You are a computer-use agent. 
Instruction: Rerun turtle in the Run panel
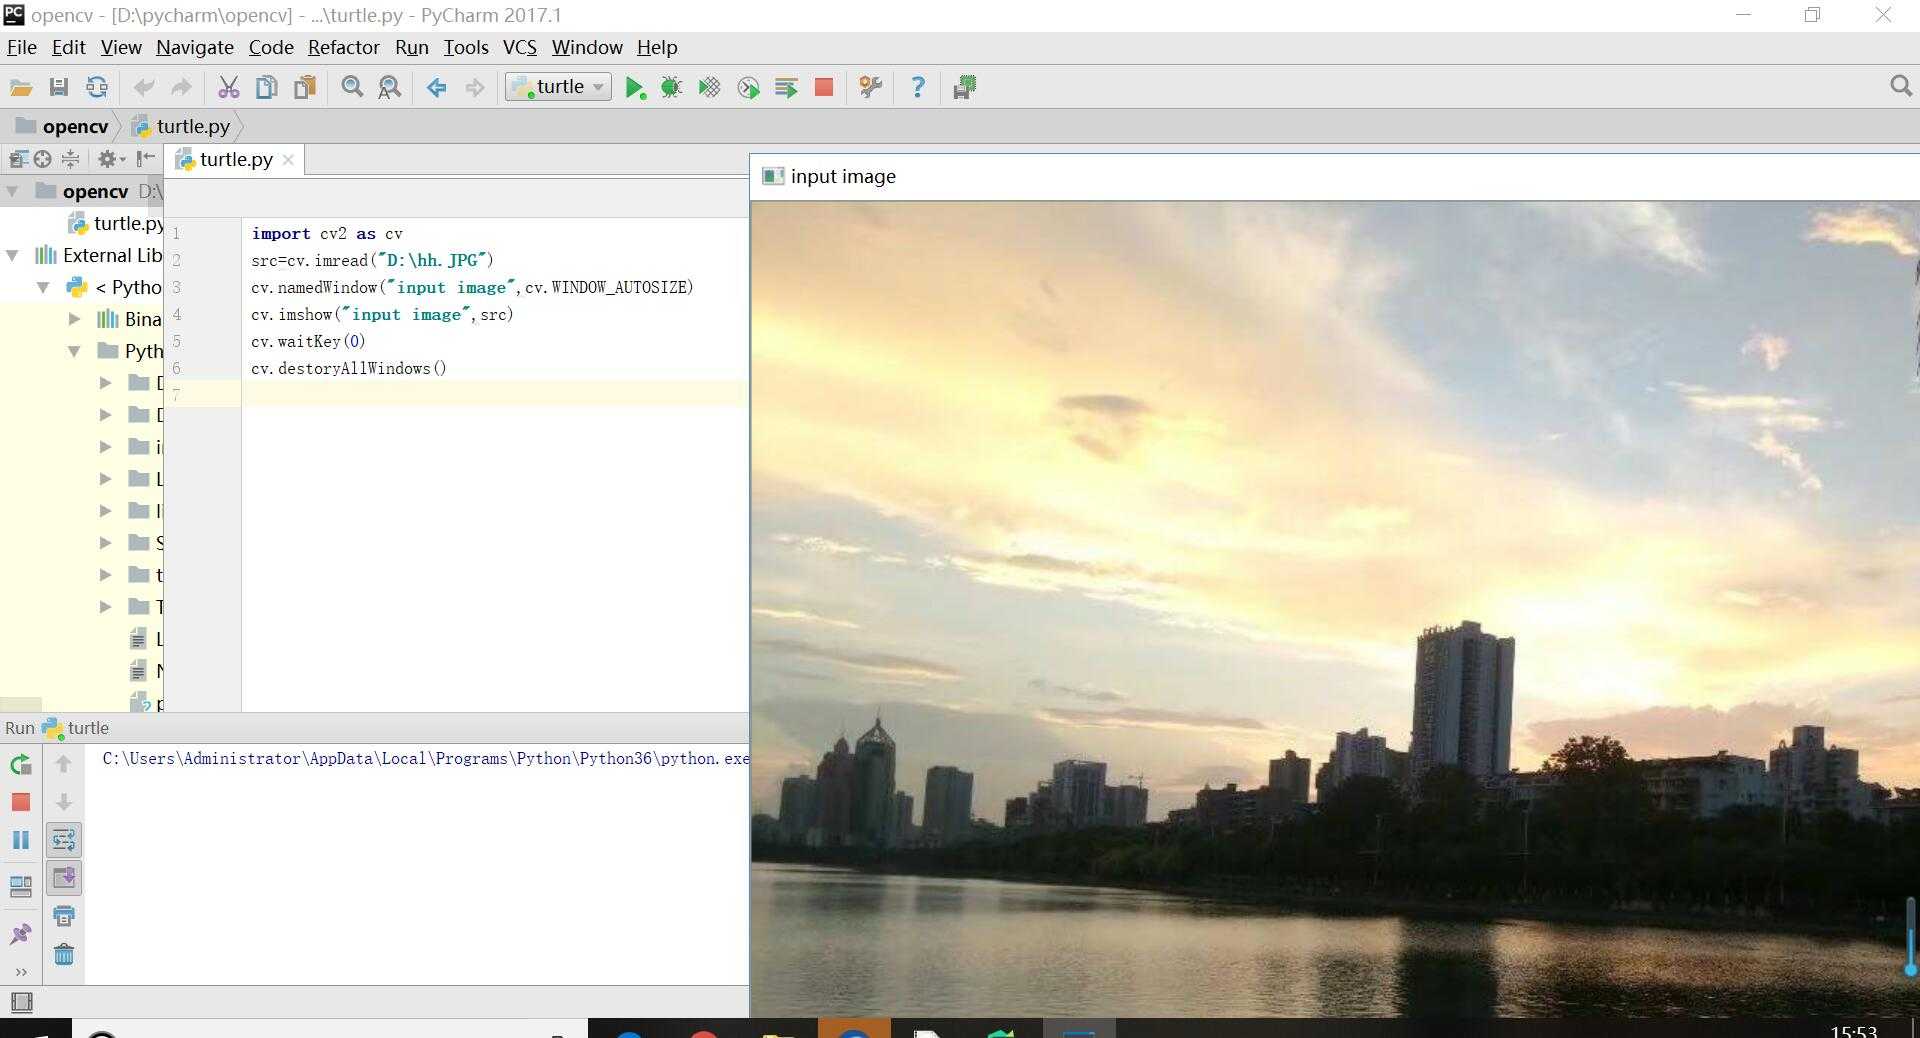(x=21, y=765)
